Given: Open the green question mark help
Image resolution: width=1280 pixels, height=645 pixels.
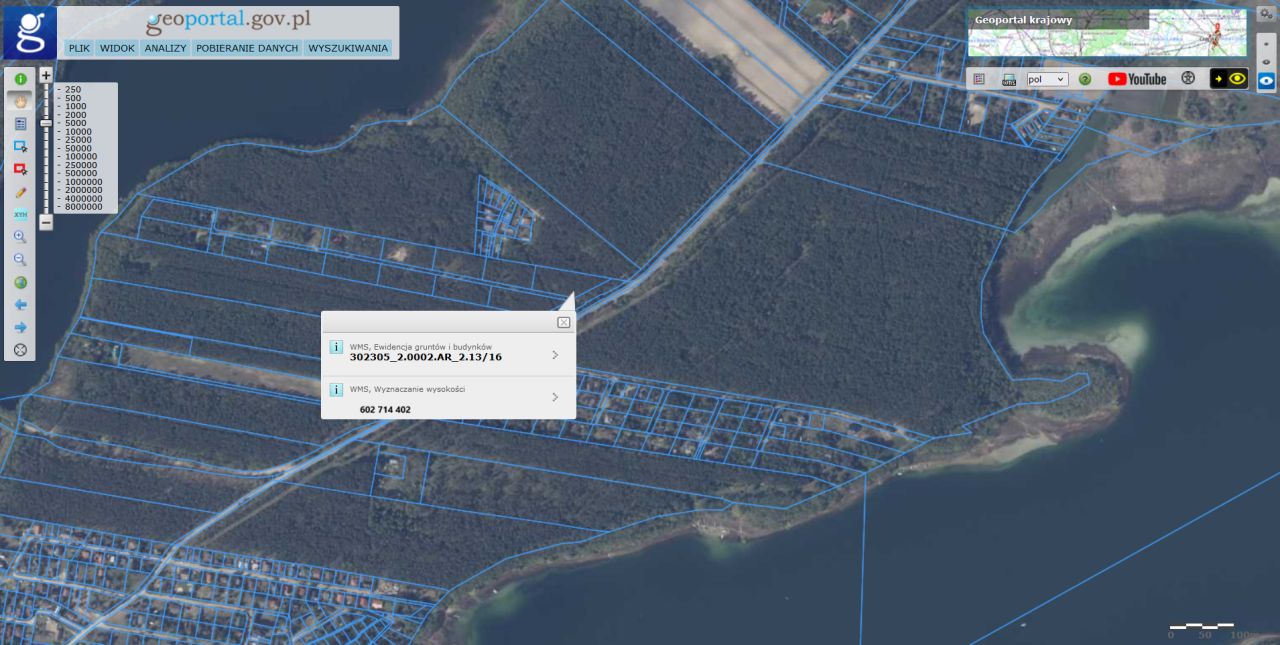Looking at the screenshot, I should click(x=1085, y=79).
